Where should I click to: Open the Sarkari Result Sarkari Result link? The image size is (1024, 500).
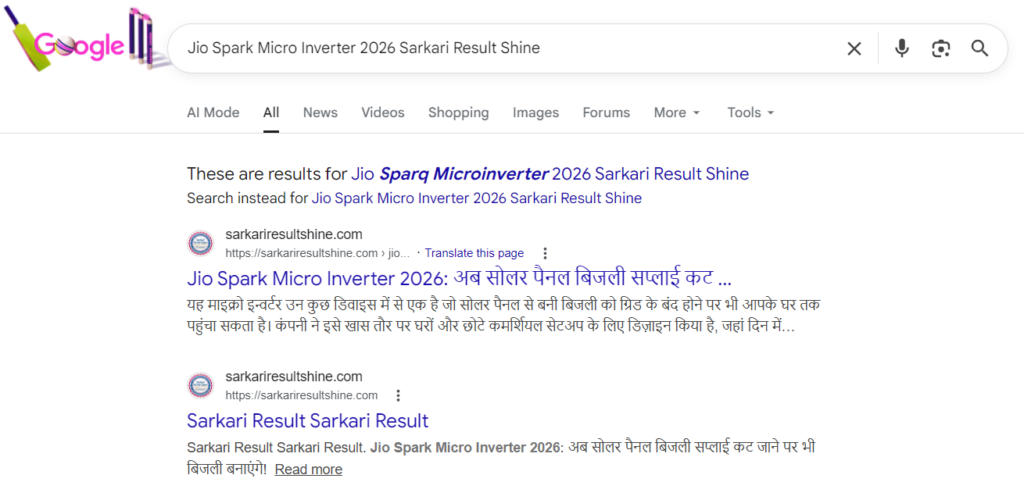(x=308, y=420)
